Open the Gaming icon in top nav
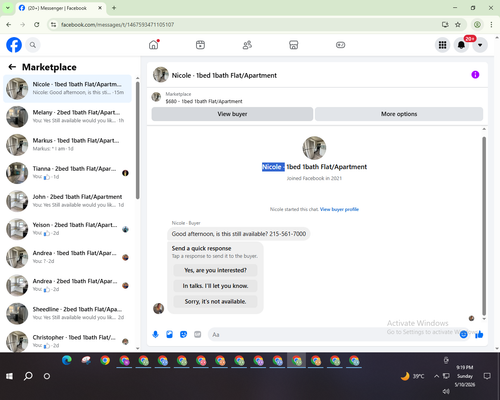 pyautogui.click(x=340, y=45)
